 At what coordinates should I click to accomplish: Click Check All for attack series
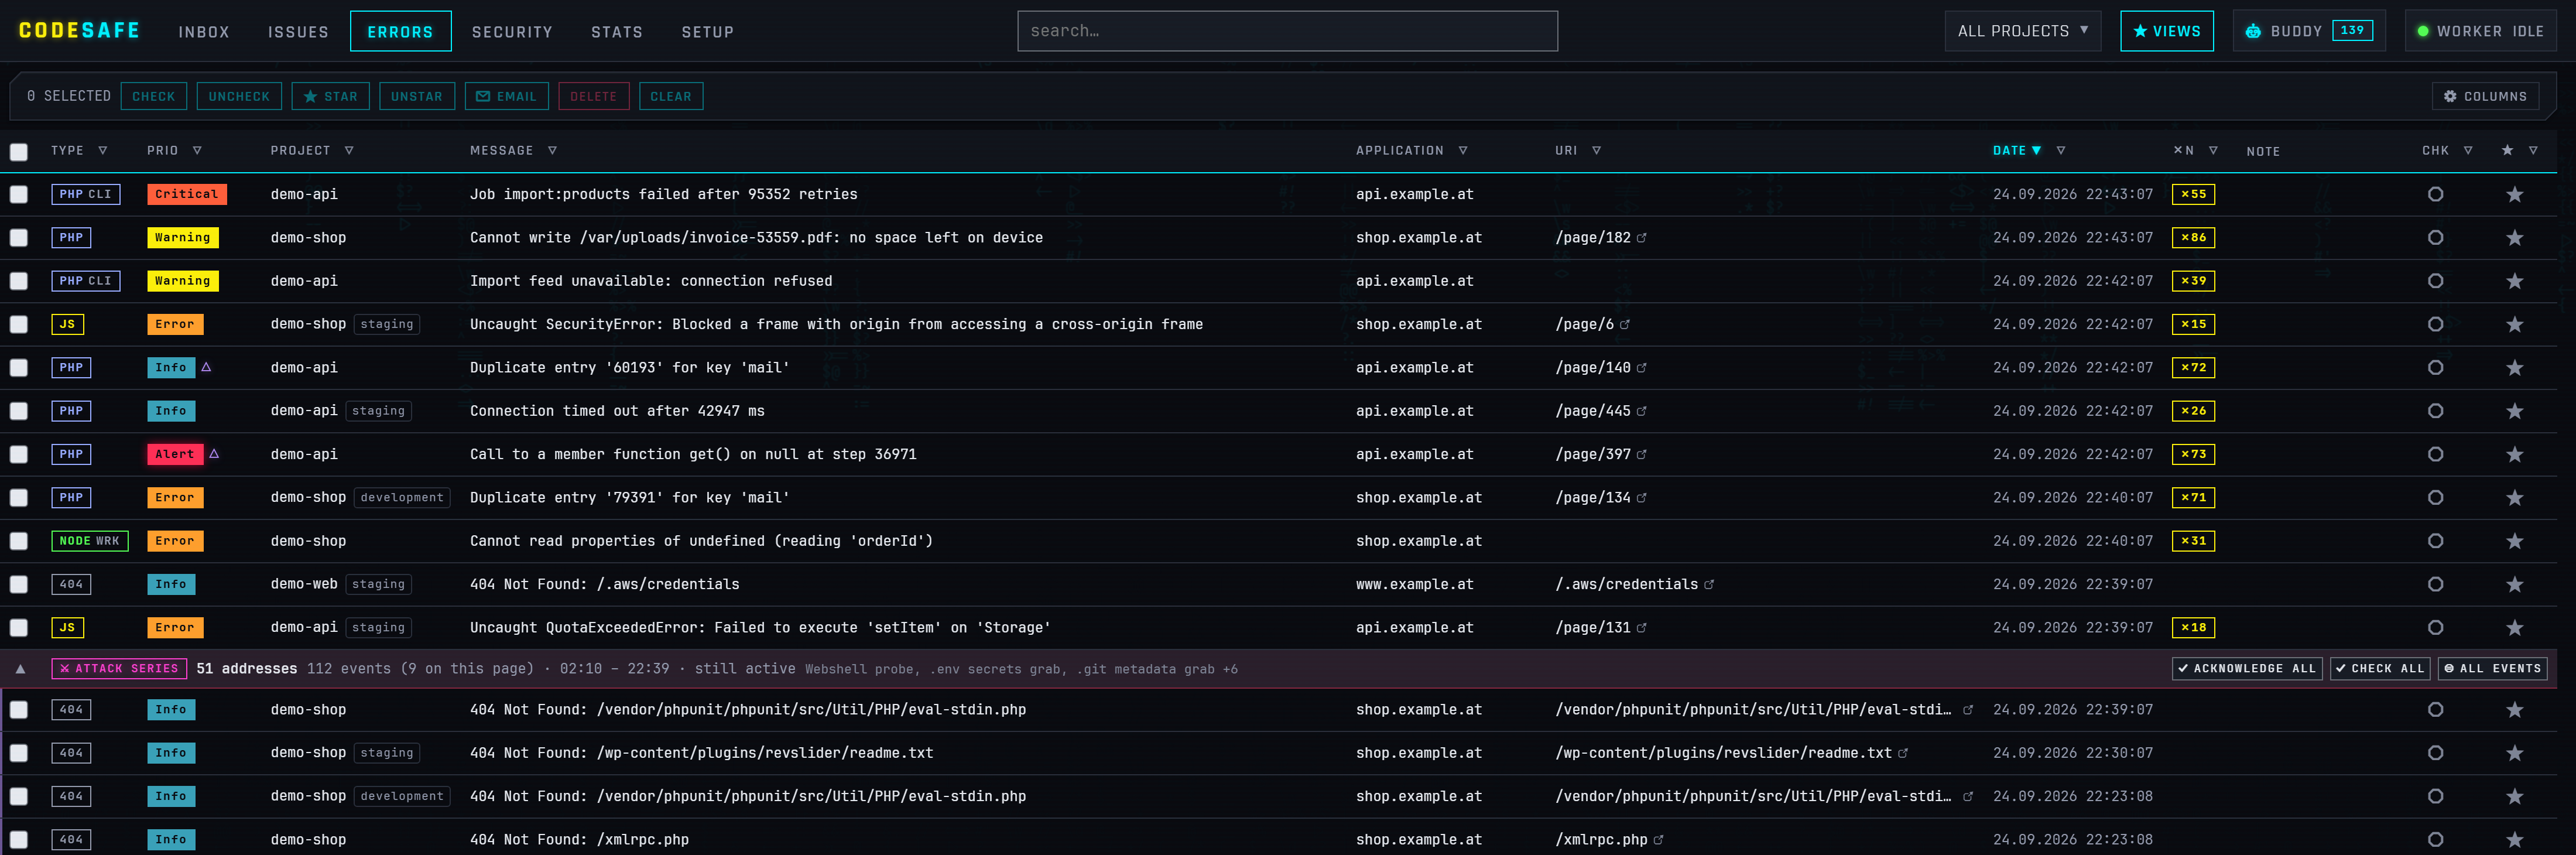coord(2380,669)
